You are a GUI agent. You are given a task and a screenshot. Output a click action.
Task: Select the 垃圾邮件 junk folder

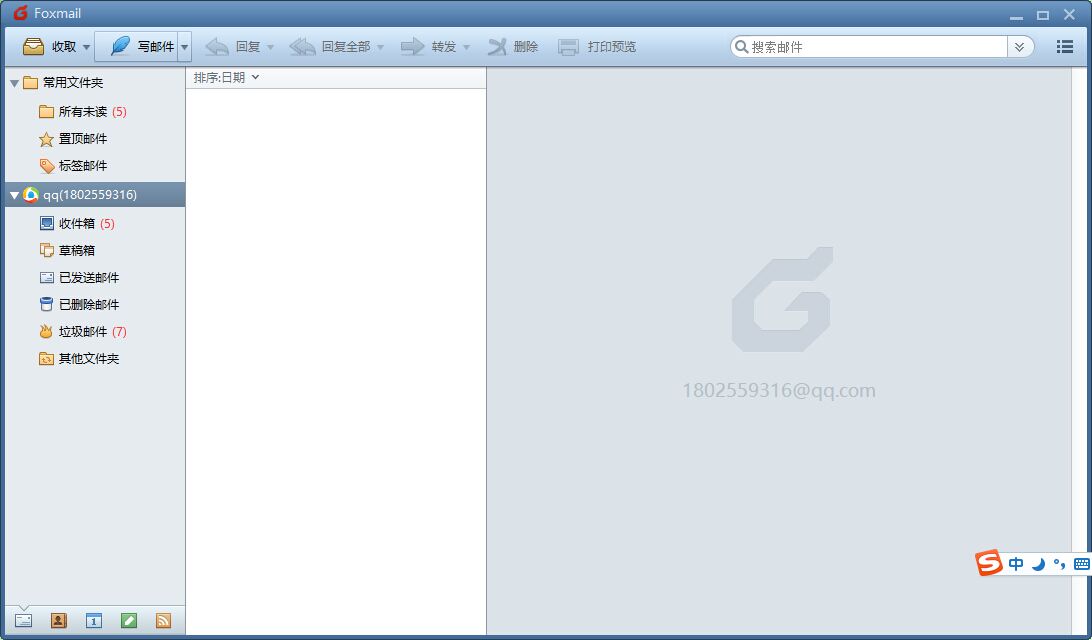(82, 332)
